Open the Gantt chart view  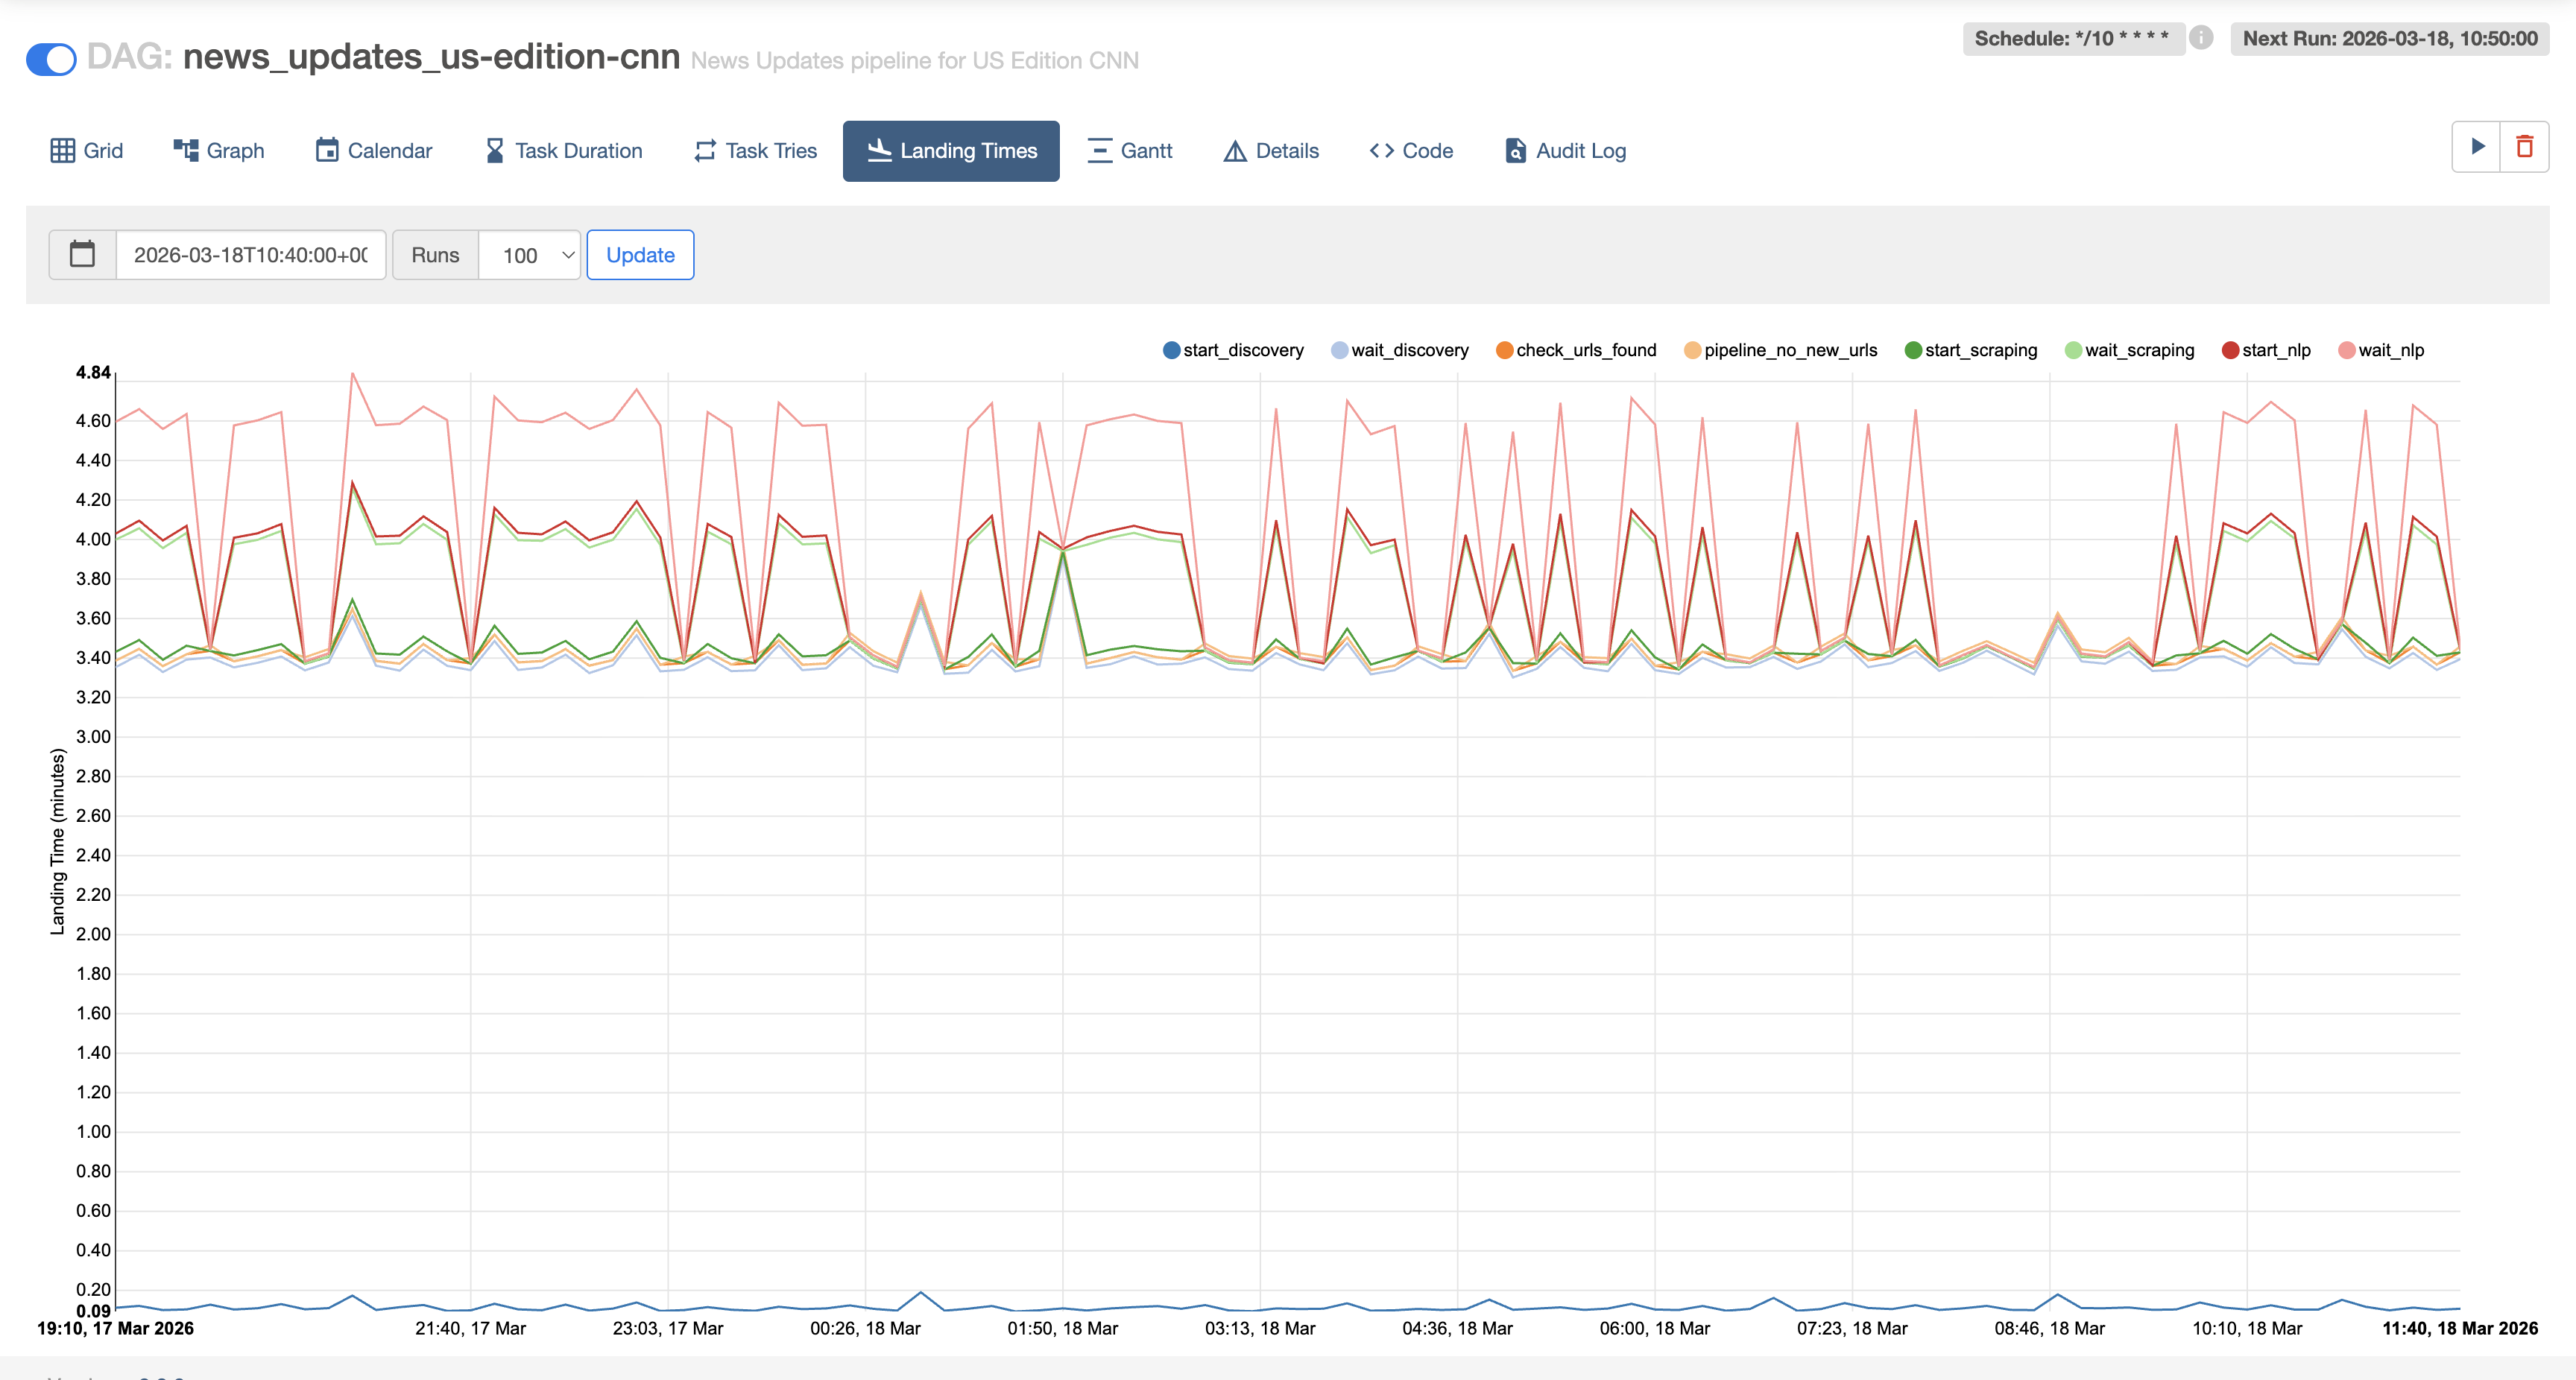(x=1130, y=151)
